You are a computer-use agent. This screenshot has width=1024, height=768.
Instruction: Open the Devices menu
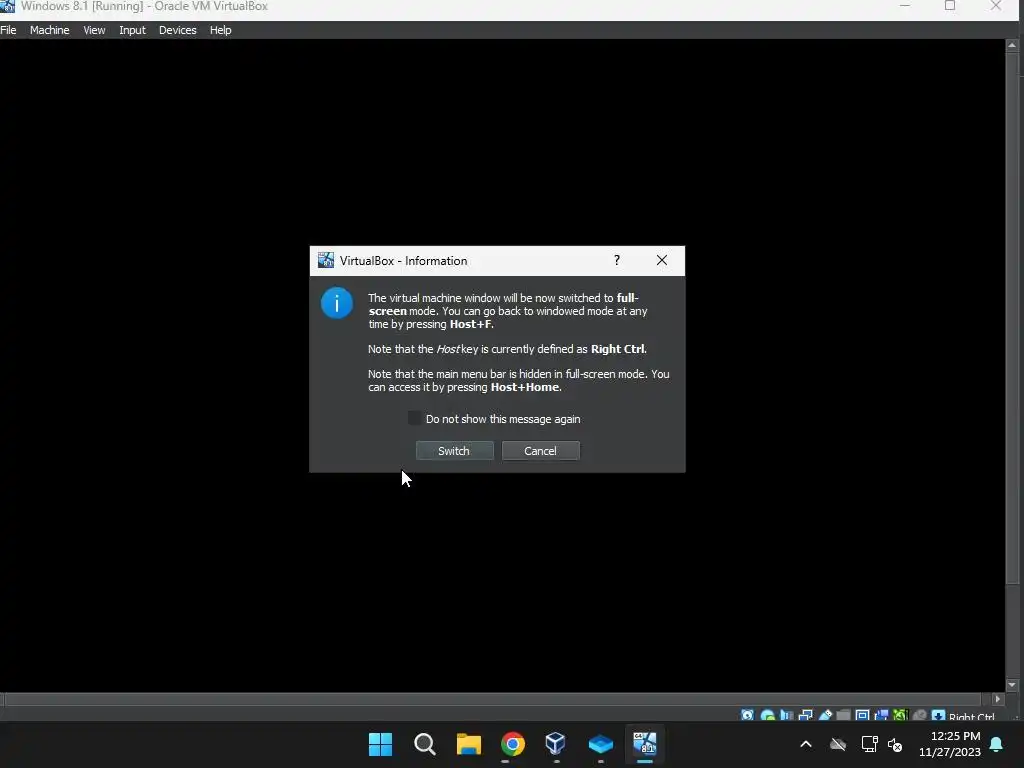[x=178, y=30]
